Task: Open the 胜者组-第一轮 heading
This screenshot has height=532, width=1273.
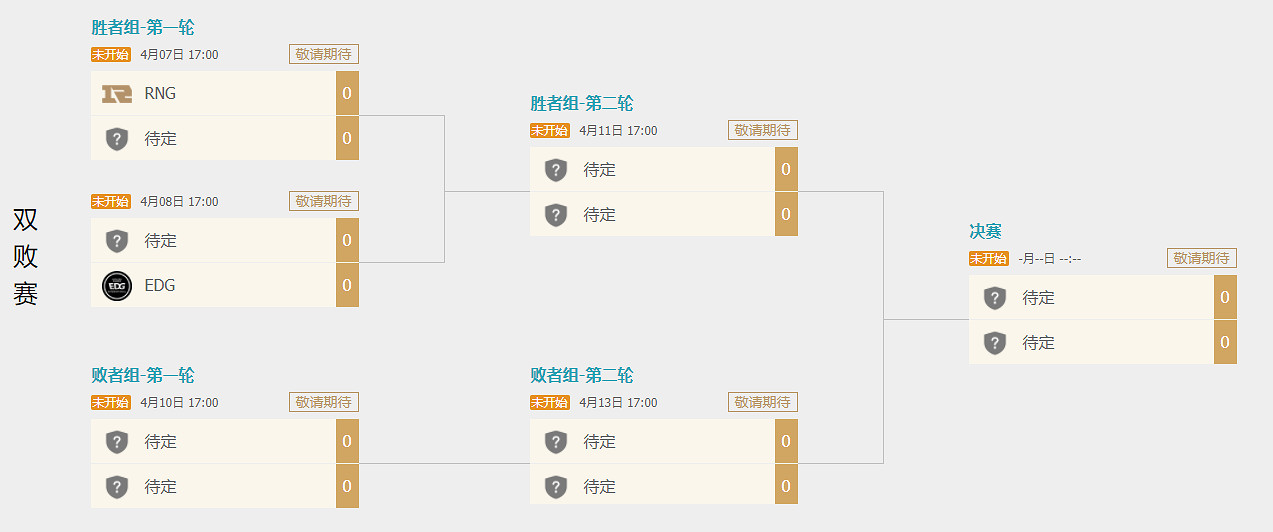Action: 143,28
